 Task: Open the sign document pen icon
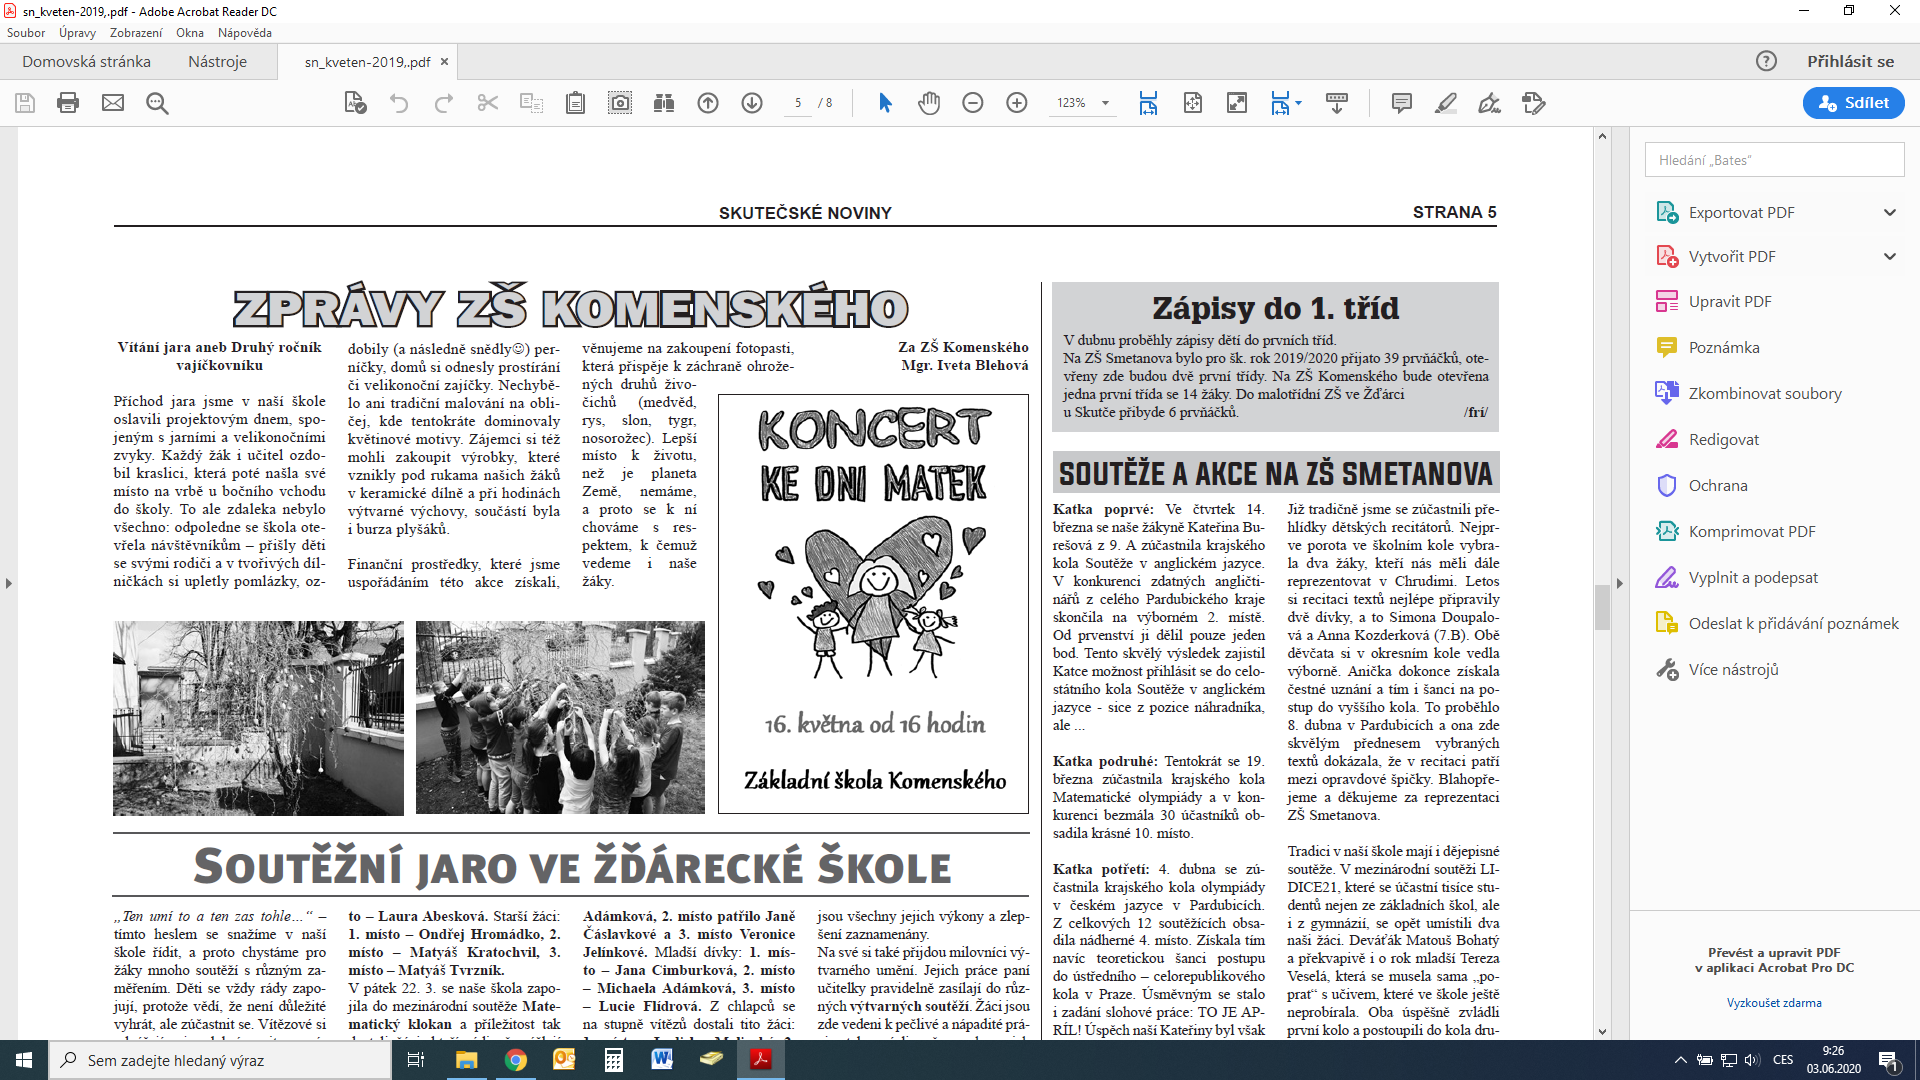[1489, 103]
